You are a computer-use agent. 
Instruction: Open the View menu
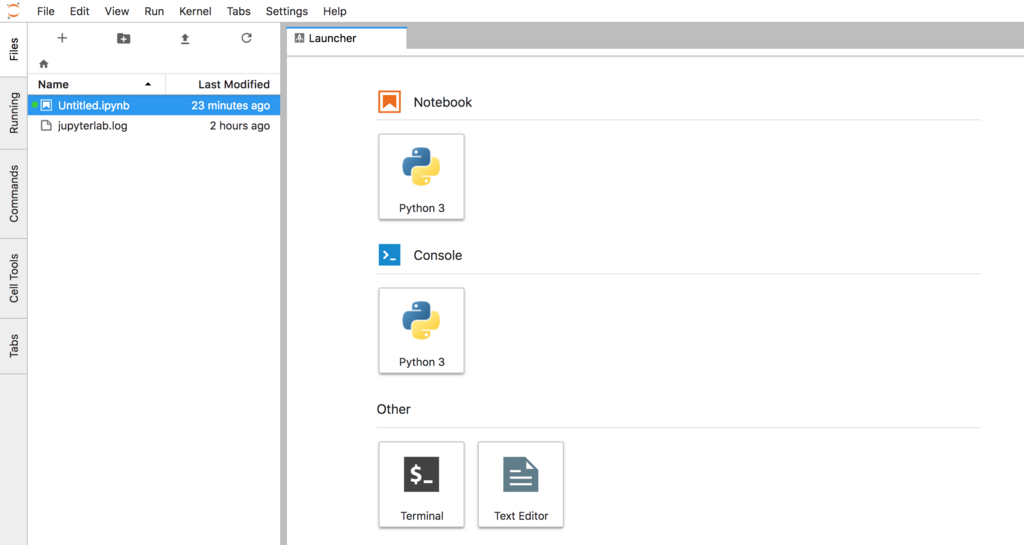(x=117, y=11)
